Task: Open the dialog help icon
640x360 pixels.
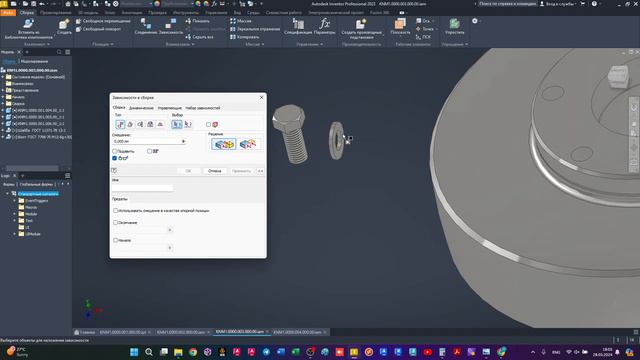Action: point(114,170)
